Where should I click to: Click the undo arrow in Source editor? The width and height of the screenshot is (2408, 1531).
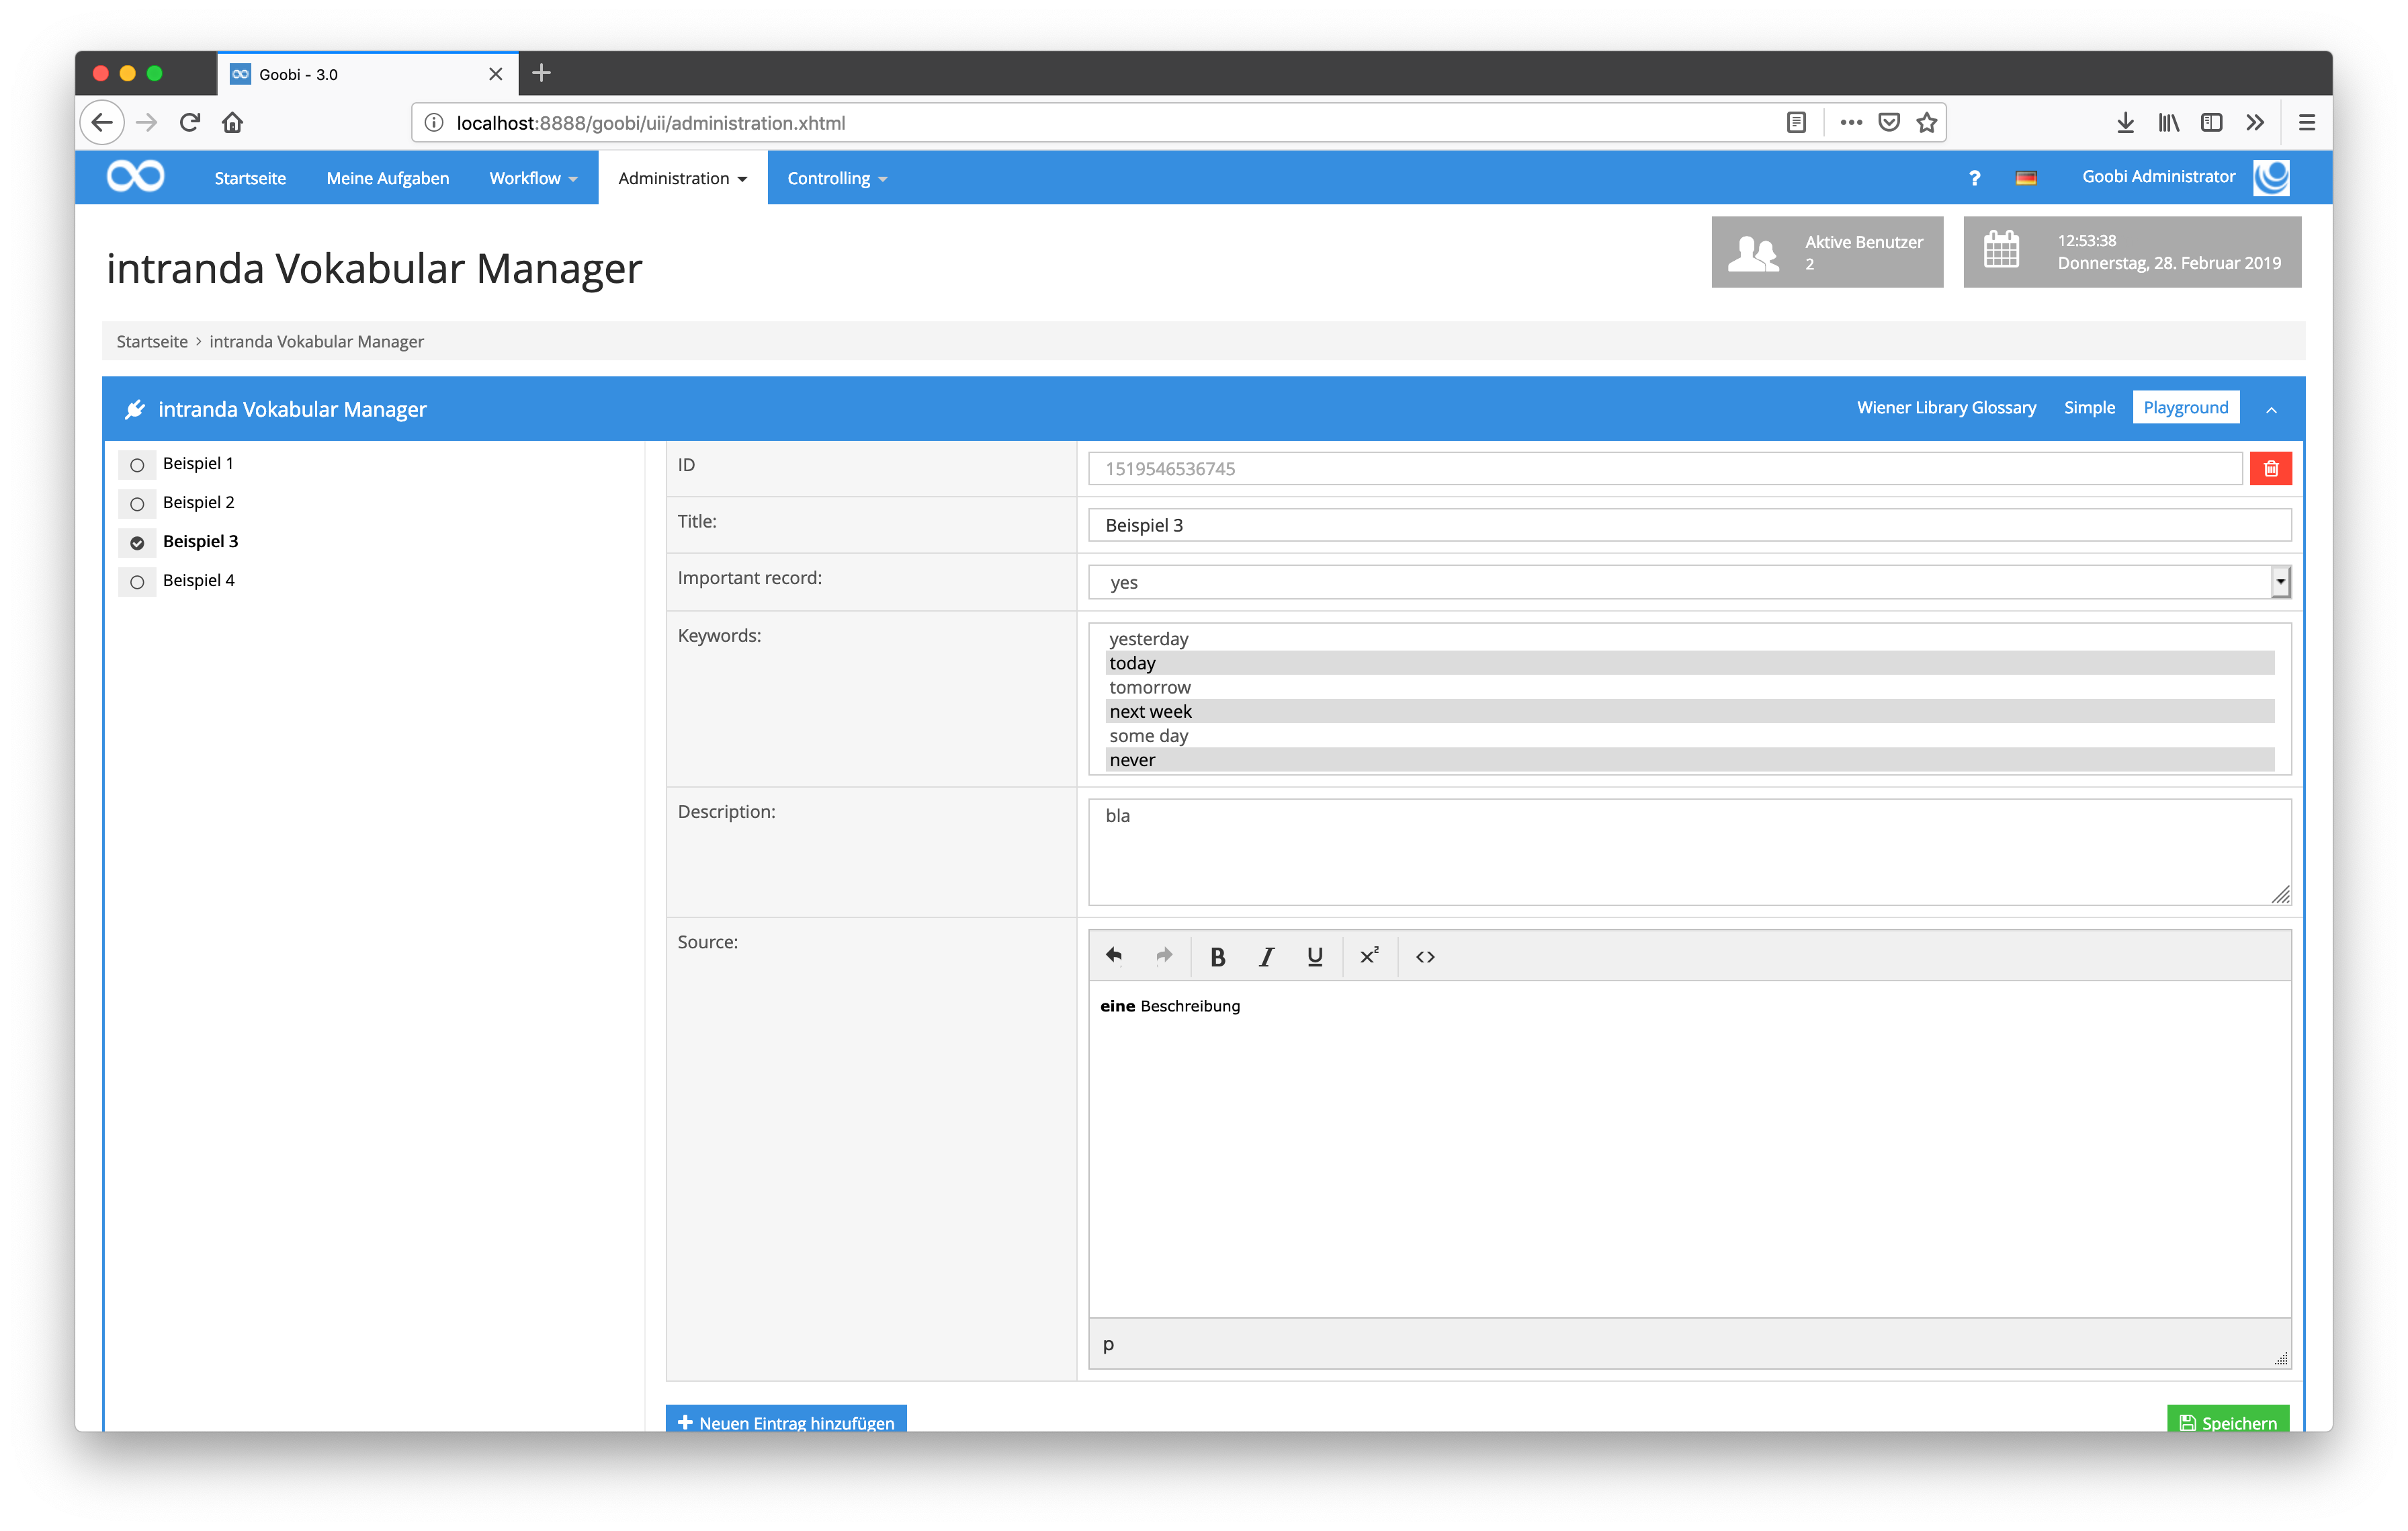pyautogui.click(x=1114, y=957)
